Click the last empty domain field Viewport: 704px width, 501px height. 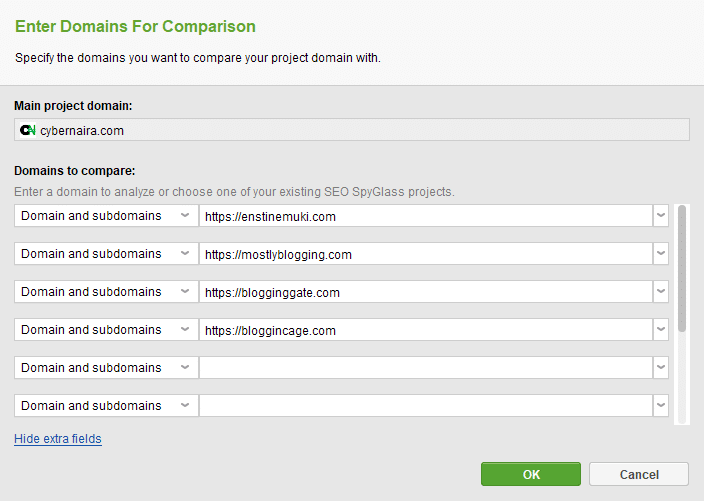425,406
